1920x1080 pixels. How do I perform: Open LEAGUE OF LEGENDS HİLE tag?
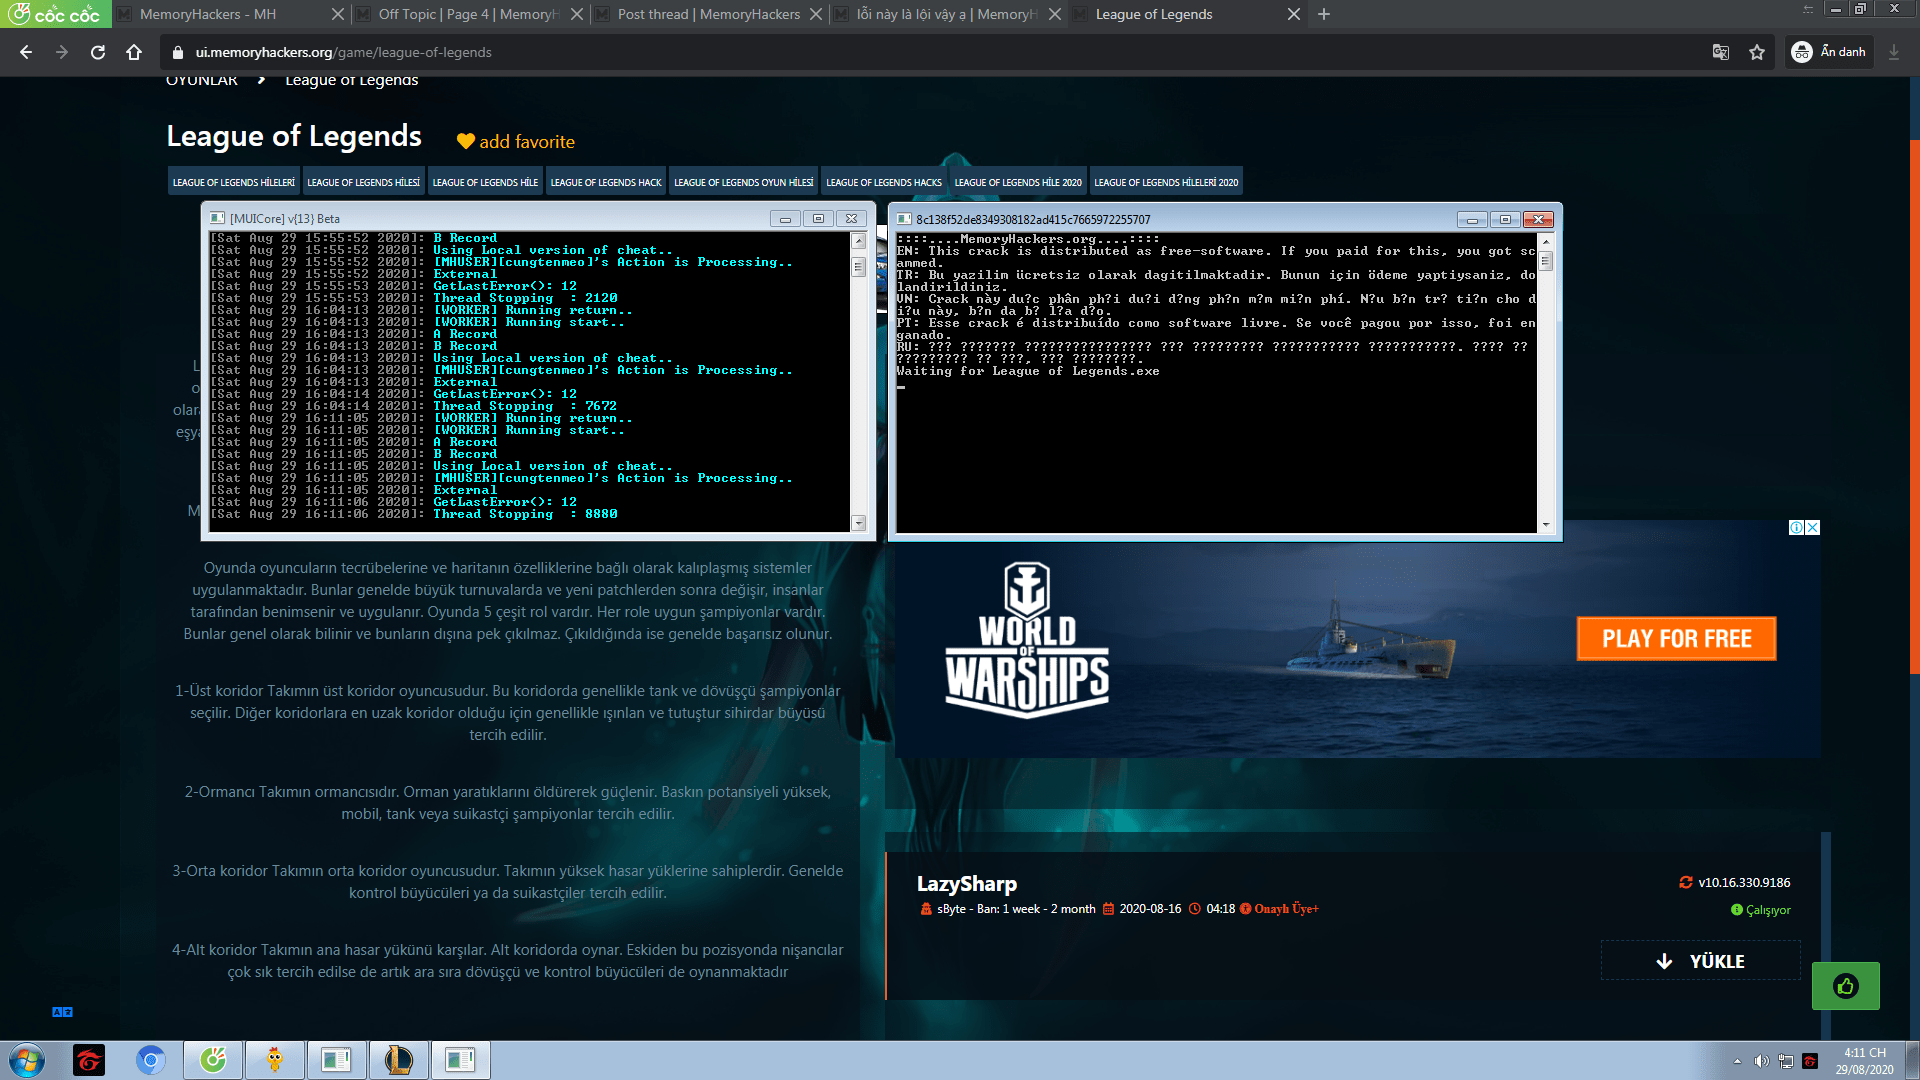click(485, 182)
